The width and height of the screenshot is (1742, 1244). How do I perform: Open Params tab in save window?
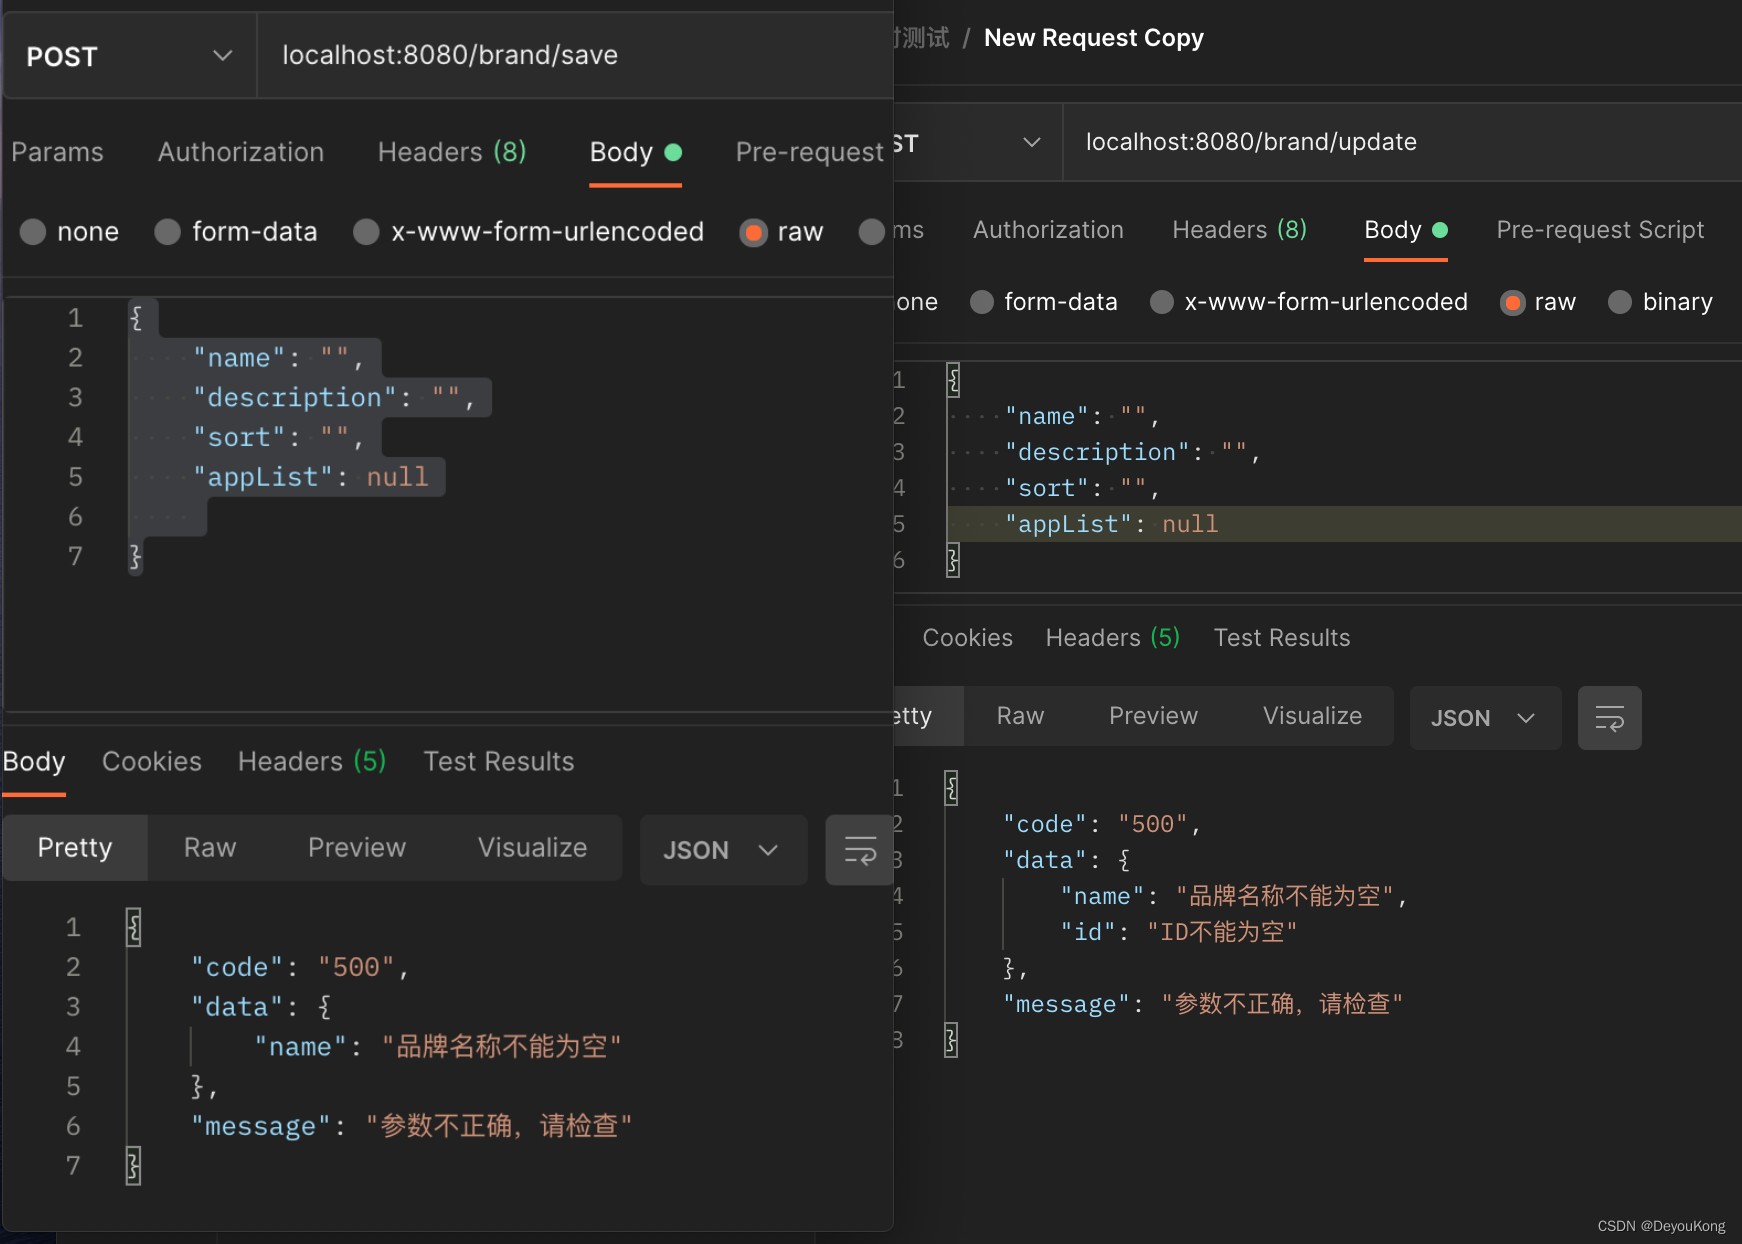coord(57,152)
